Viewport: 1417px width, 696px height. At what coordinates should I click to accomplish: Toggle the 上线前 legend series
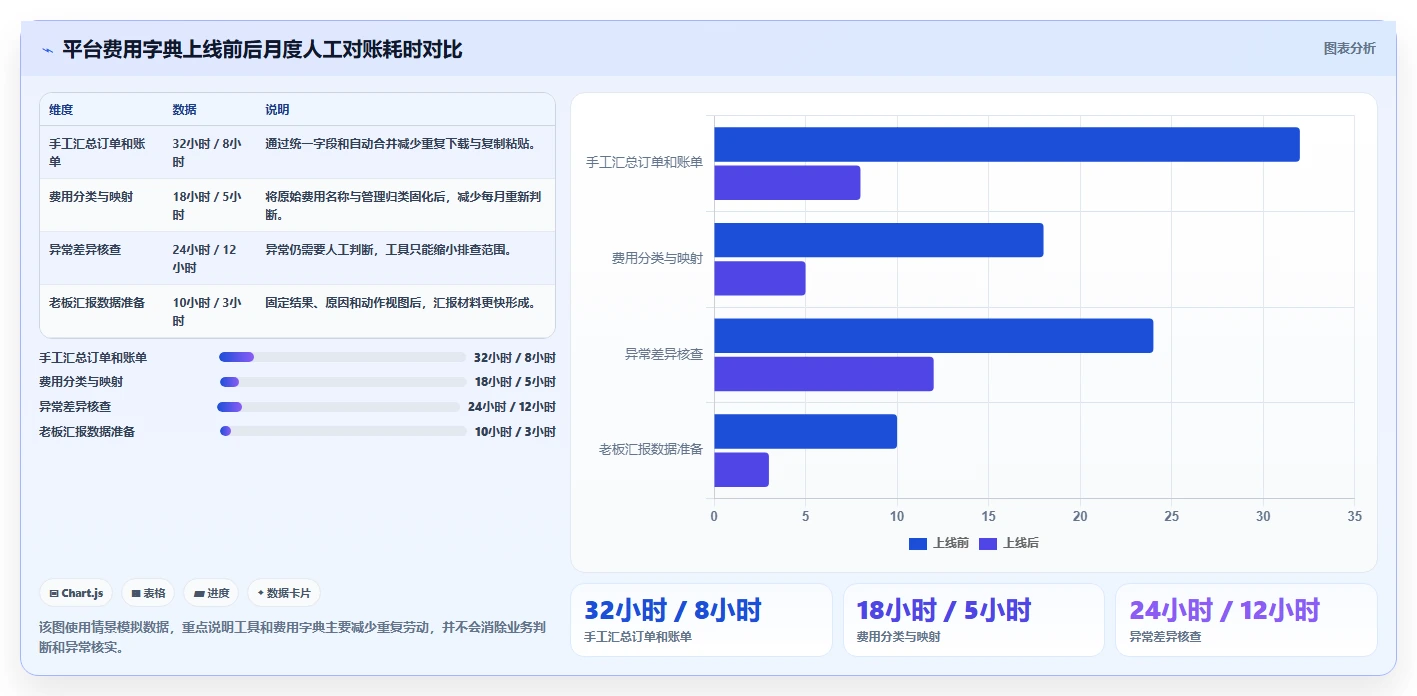[938, 543]
